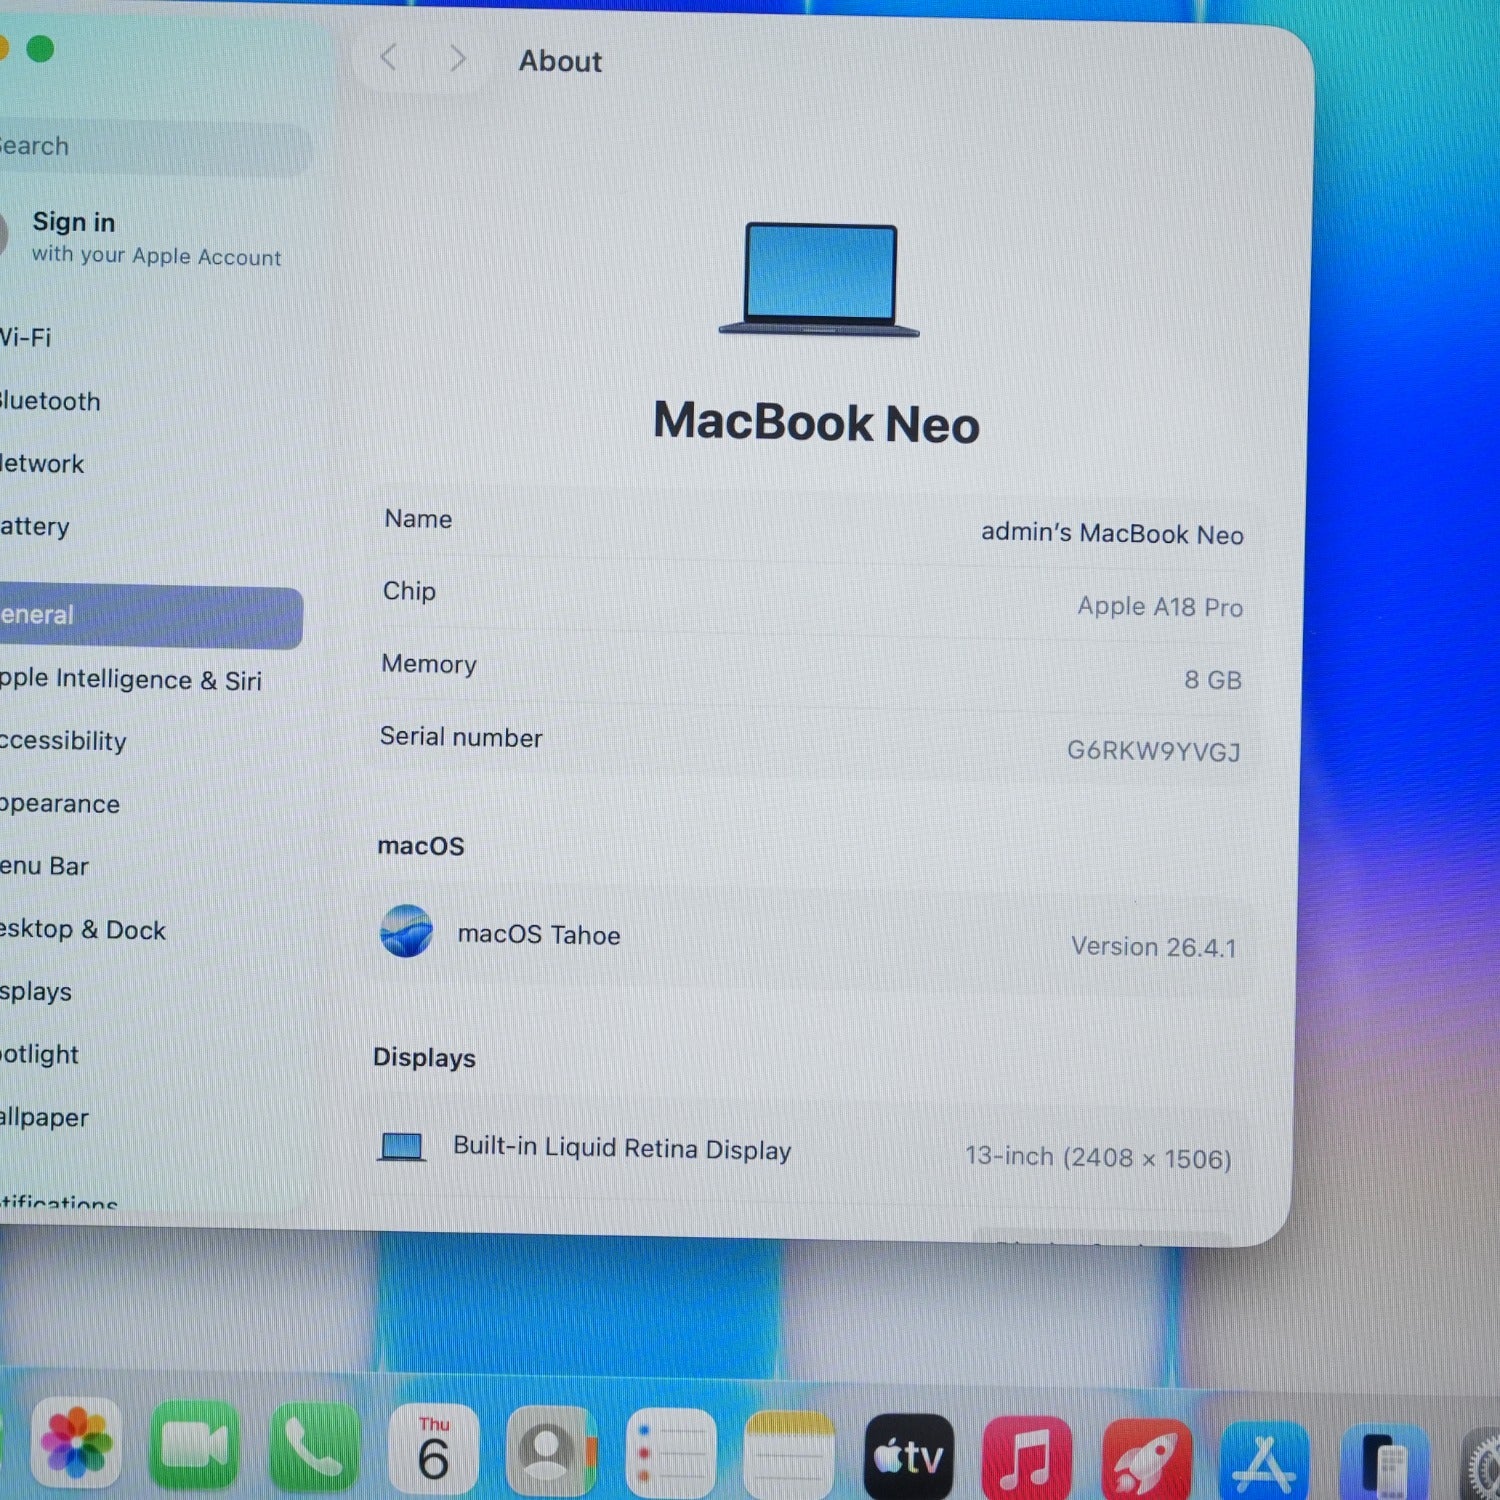
Task: Click the bold "macOS" section heading
Action: (421, 846)
